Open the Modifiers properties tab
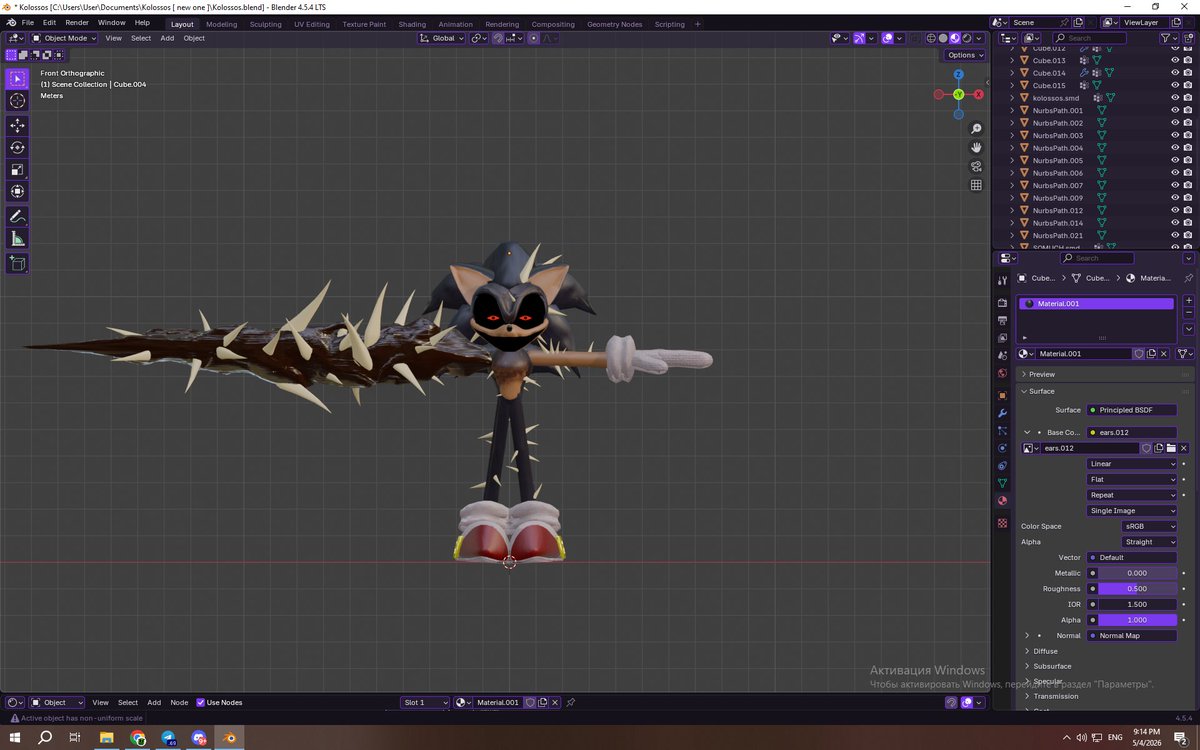The width and height of the screenshot is (1200, 750). (x=1002, y=413)
